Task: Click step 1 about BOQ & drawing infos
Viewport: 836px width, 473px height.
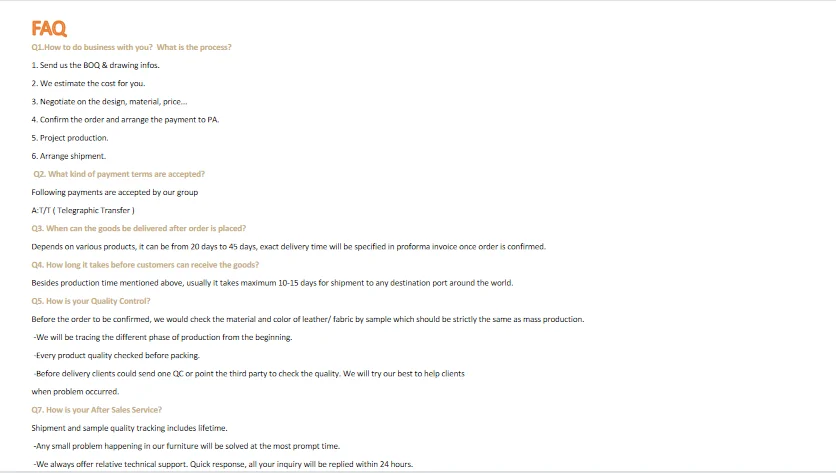Action: (x=95, y=65)
